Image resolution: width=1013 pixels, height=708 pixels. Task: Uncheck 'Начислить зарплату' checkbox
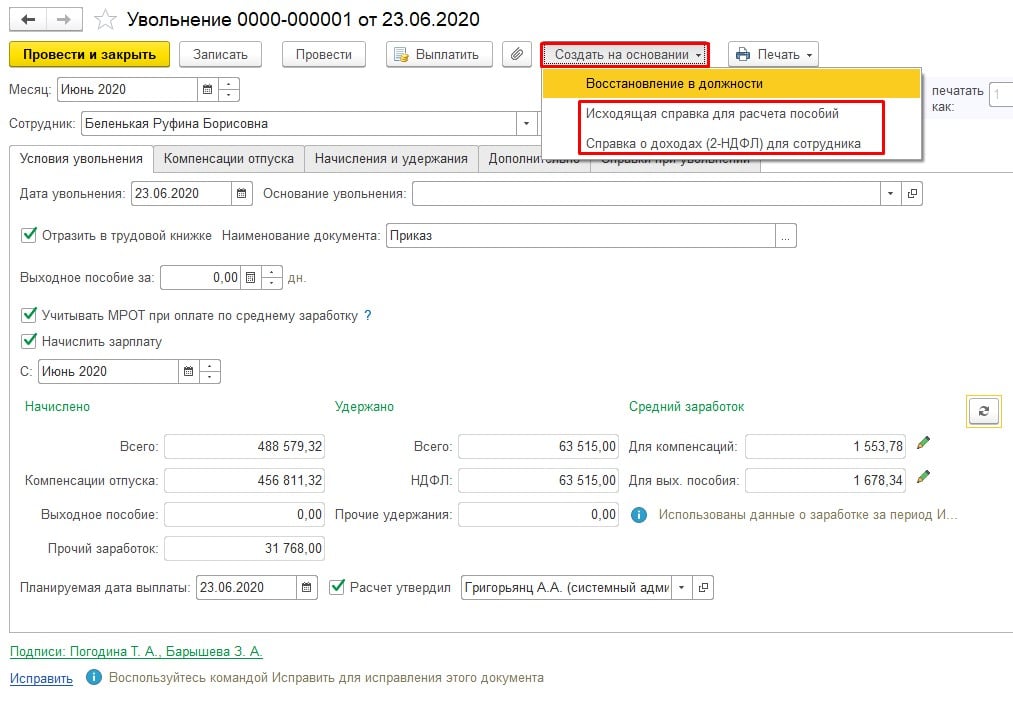pyautogui.click(x=28, y=341)
